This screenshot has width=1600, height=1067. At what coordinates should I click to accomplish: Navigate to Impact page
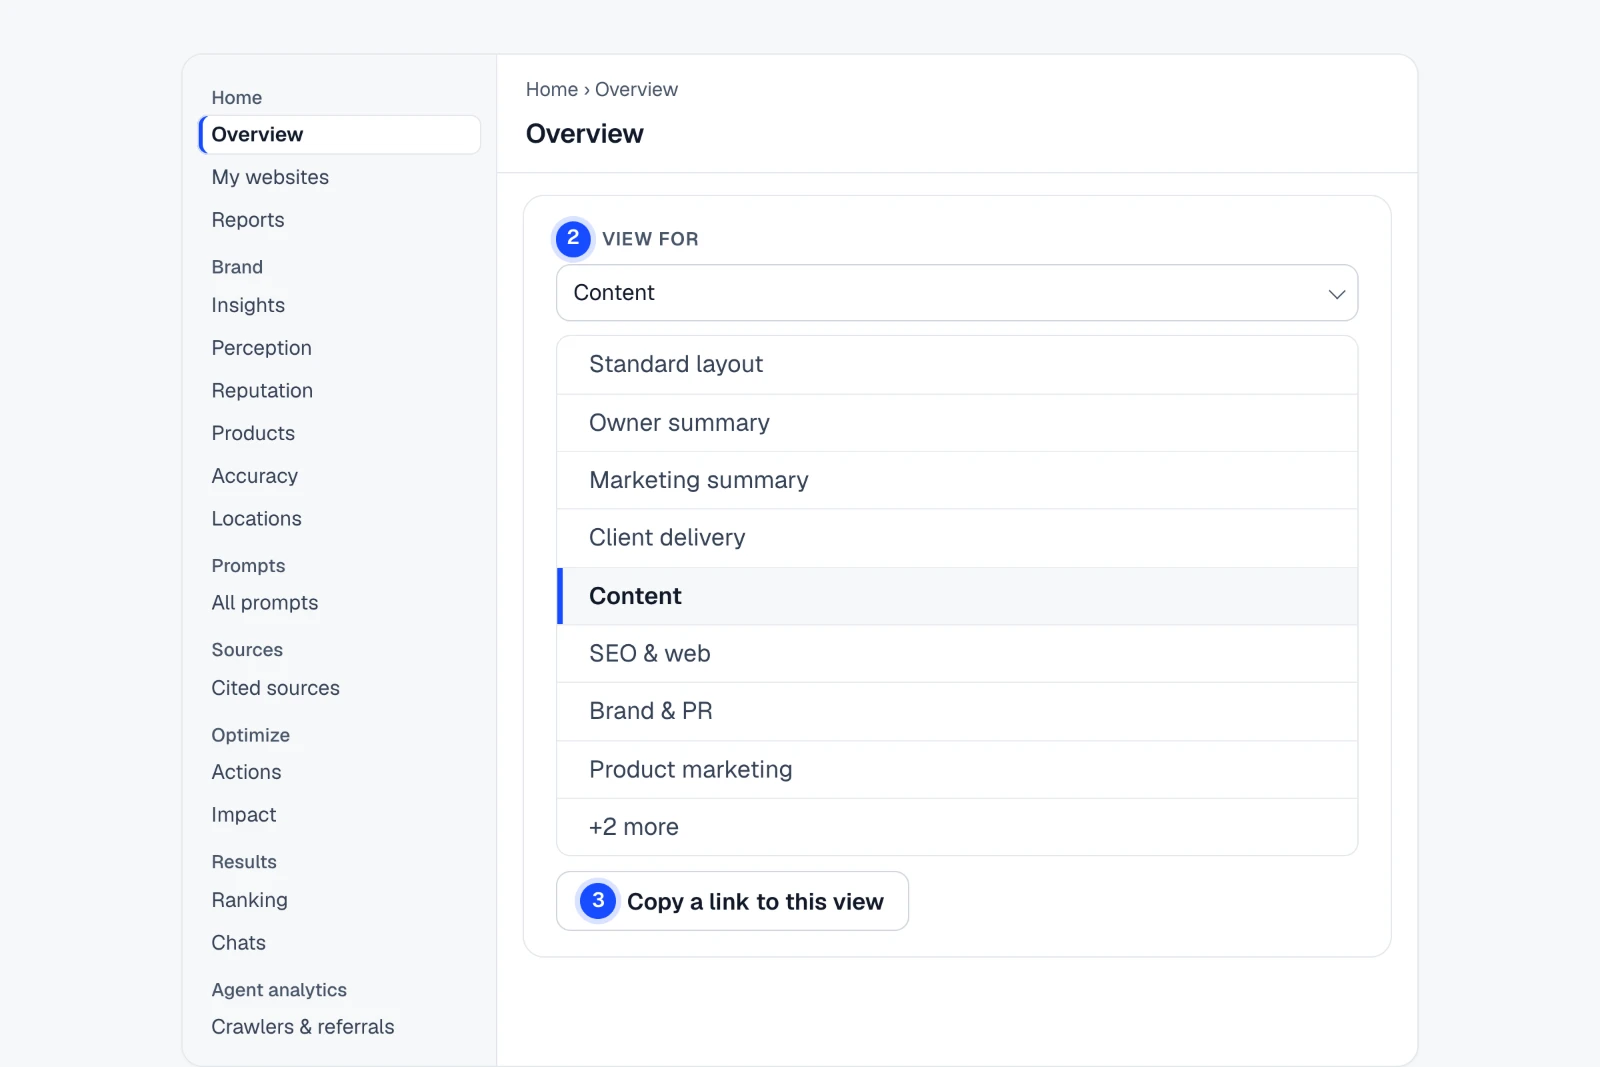pyautogui.click(x=244, y=815)
